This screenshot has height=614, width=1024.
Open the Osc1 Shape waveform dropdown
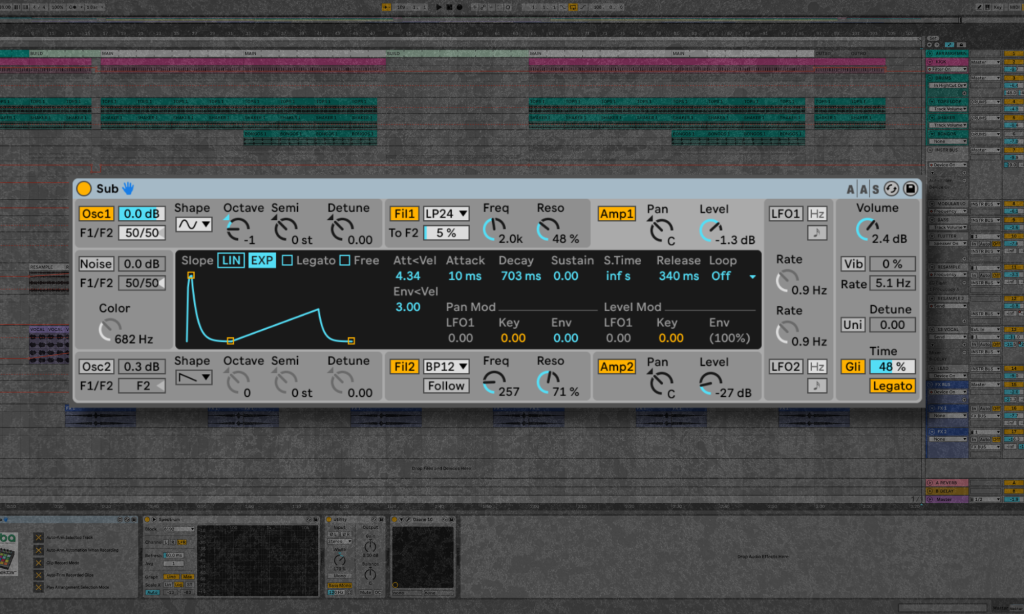click(193, 225)
